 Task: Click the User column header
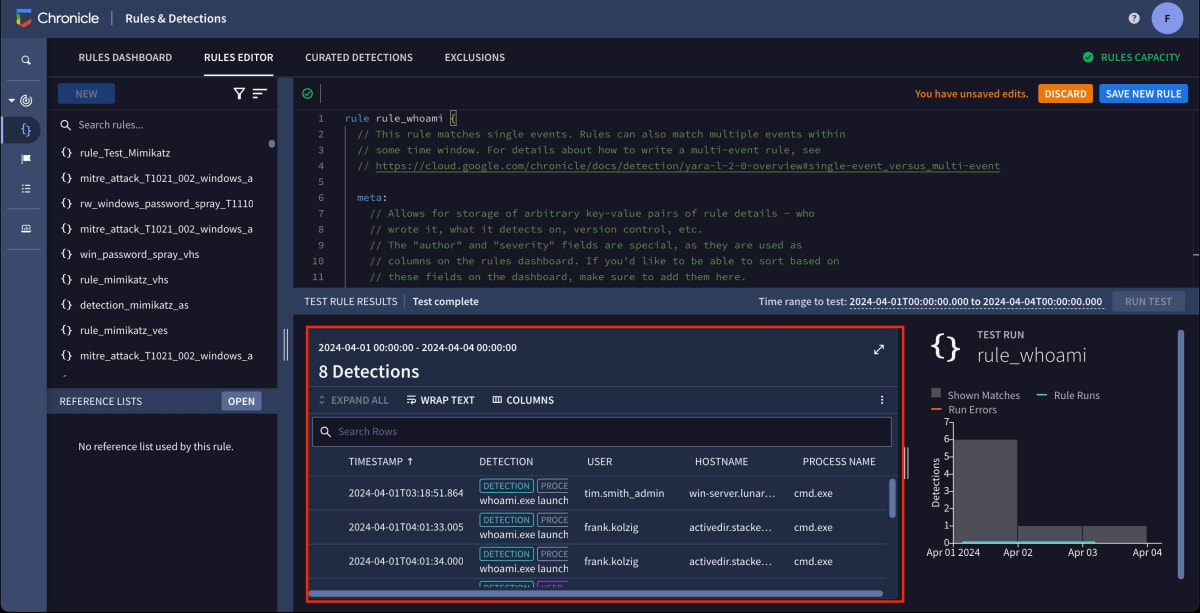click(600, 462)
